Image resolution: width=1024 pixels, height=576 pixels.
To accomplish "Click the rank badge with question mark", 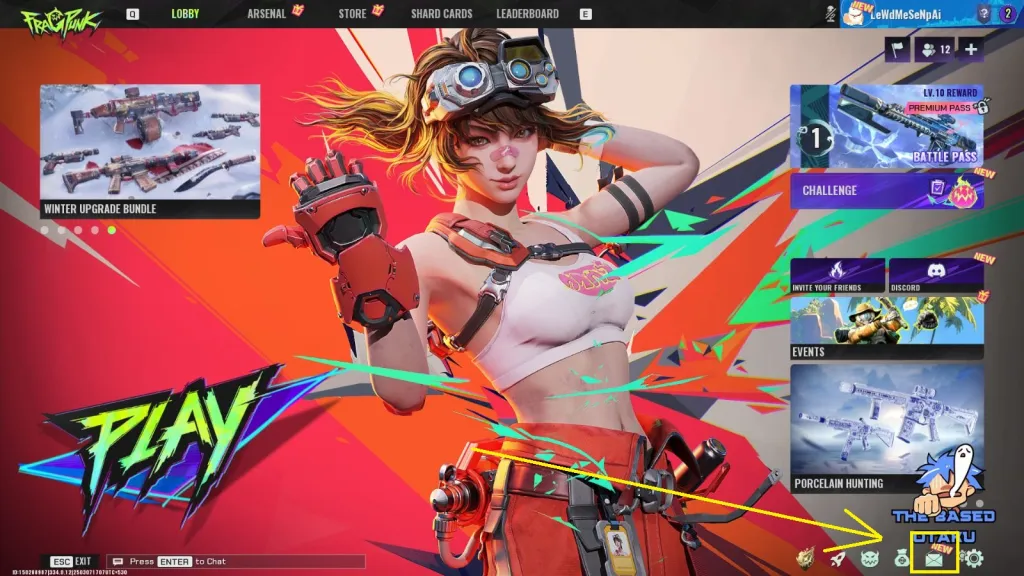I will click(984, 14).
